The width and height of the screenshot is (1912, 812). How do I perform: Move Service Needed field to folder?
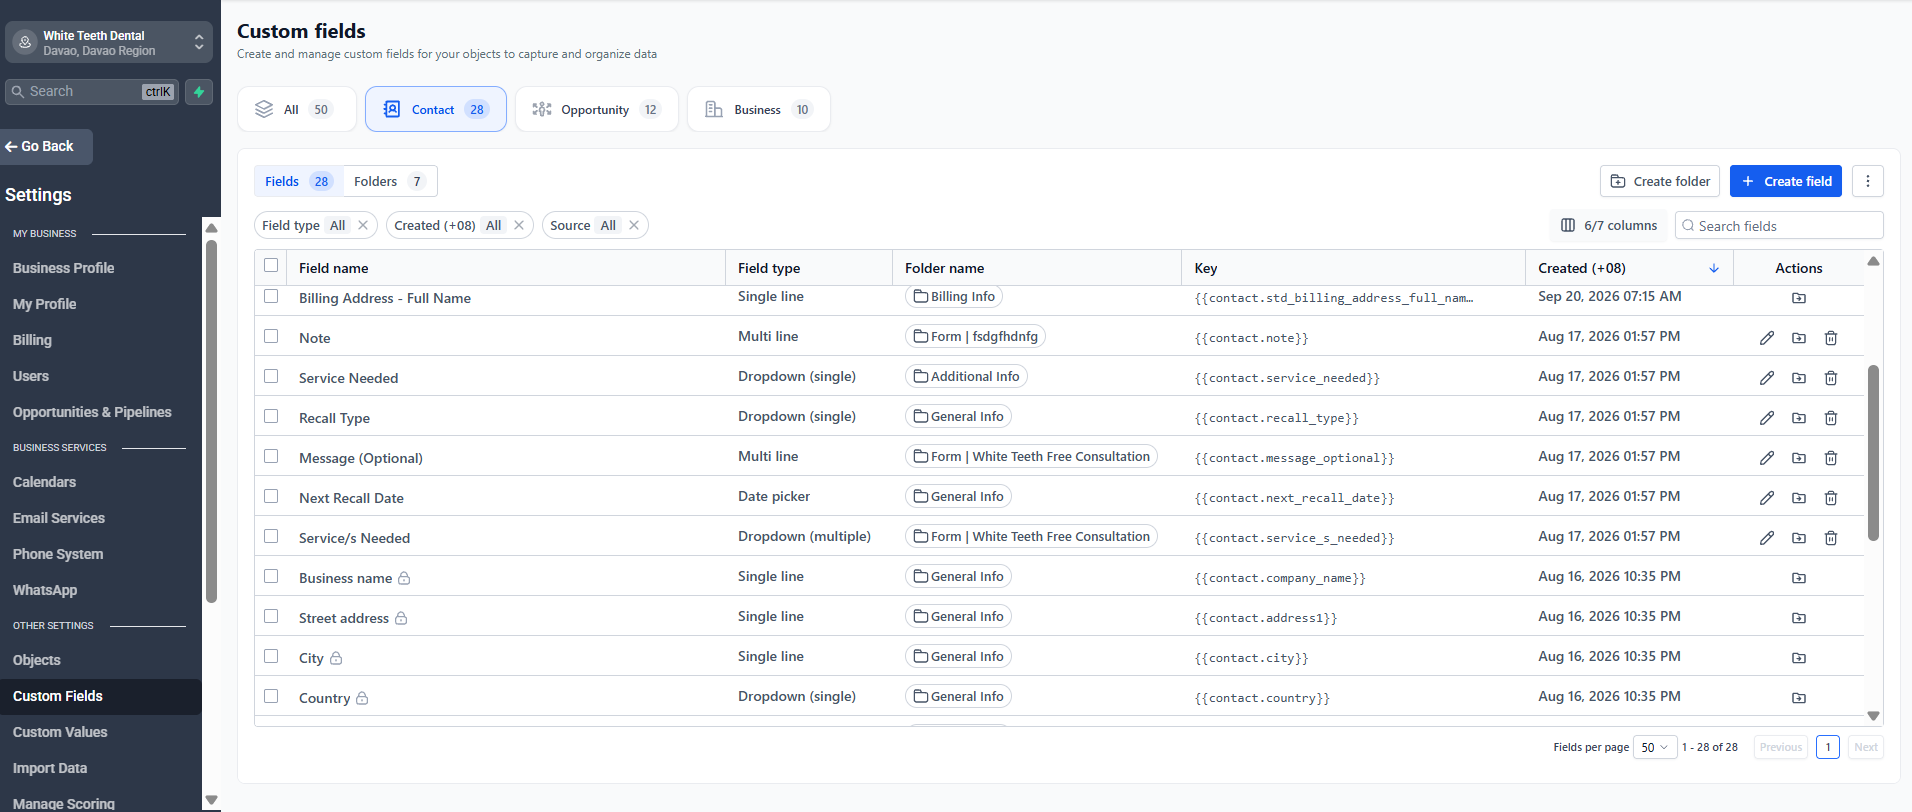point(1799,378)
